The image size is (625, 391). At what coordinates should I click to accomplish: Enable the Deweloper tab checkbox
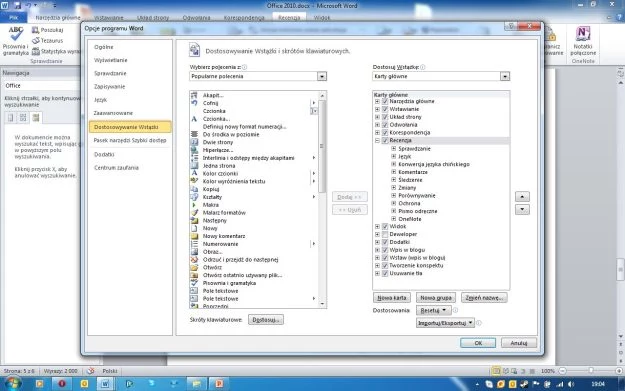pyautogui.click(x=385, y=234)
